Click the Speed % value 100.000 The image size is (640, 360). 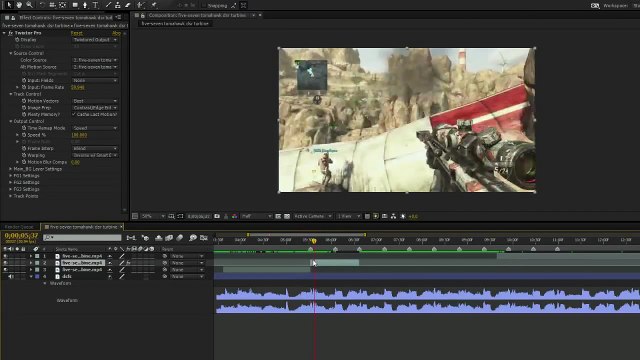coord(79,135)
